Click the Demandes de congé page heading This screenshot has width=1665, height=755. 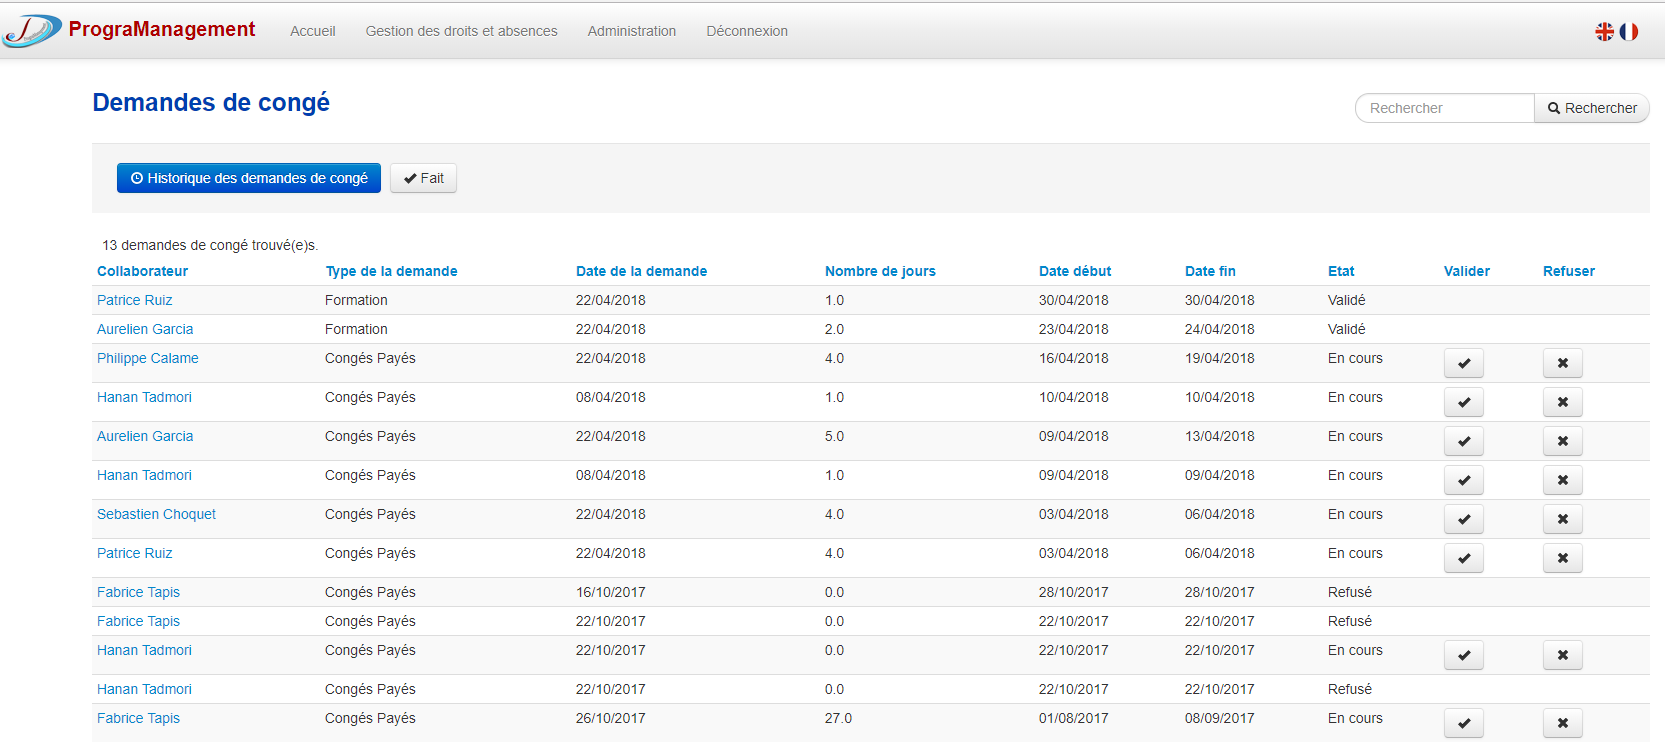point(211,103)
